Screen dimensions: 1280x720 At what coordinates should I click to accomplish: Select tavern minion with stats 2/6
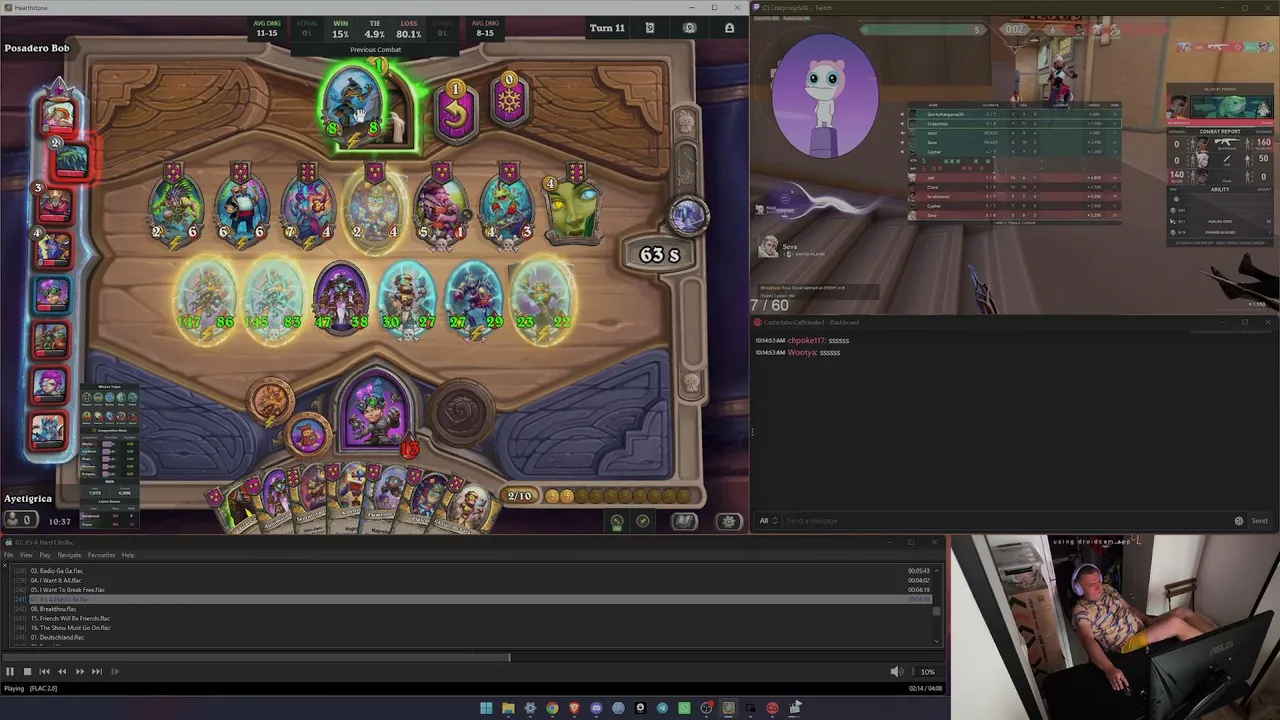(177, 208)
